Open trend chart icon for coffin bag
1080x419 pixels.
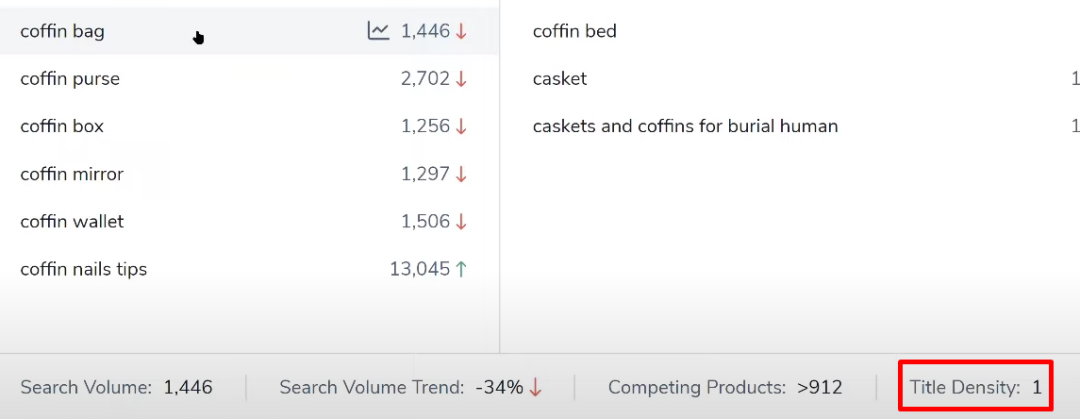(x=378, y=31)
